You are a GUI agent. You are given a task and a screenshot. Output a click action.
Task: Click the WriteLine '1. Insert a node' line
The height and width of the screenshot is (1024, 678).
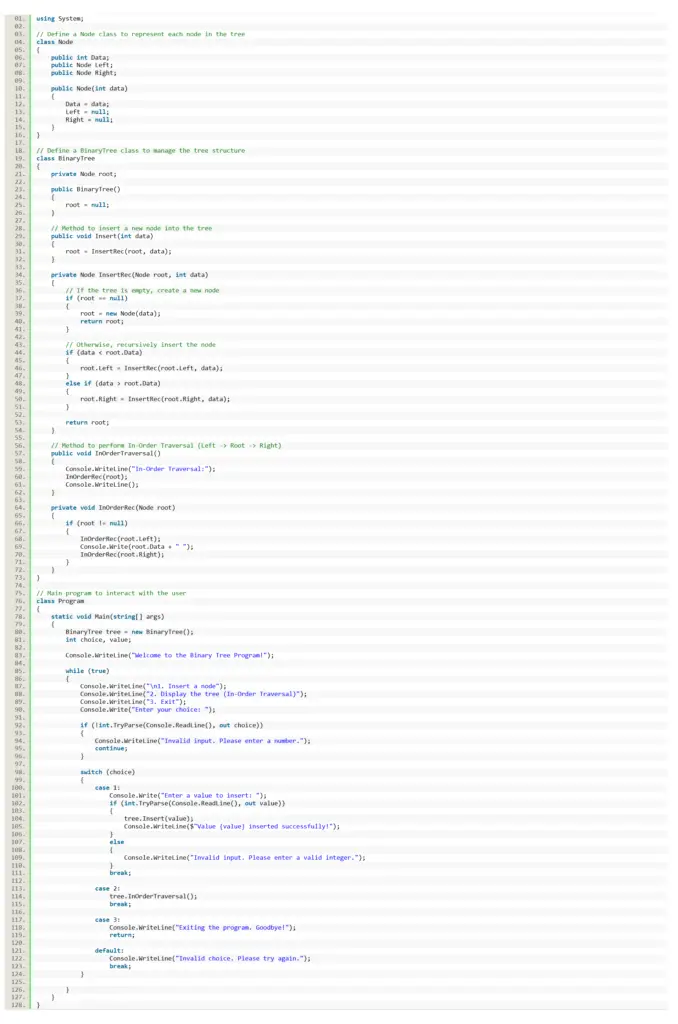[153, 686]
